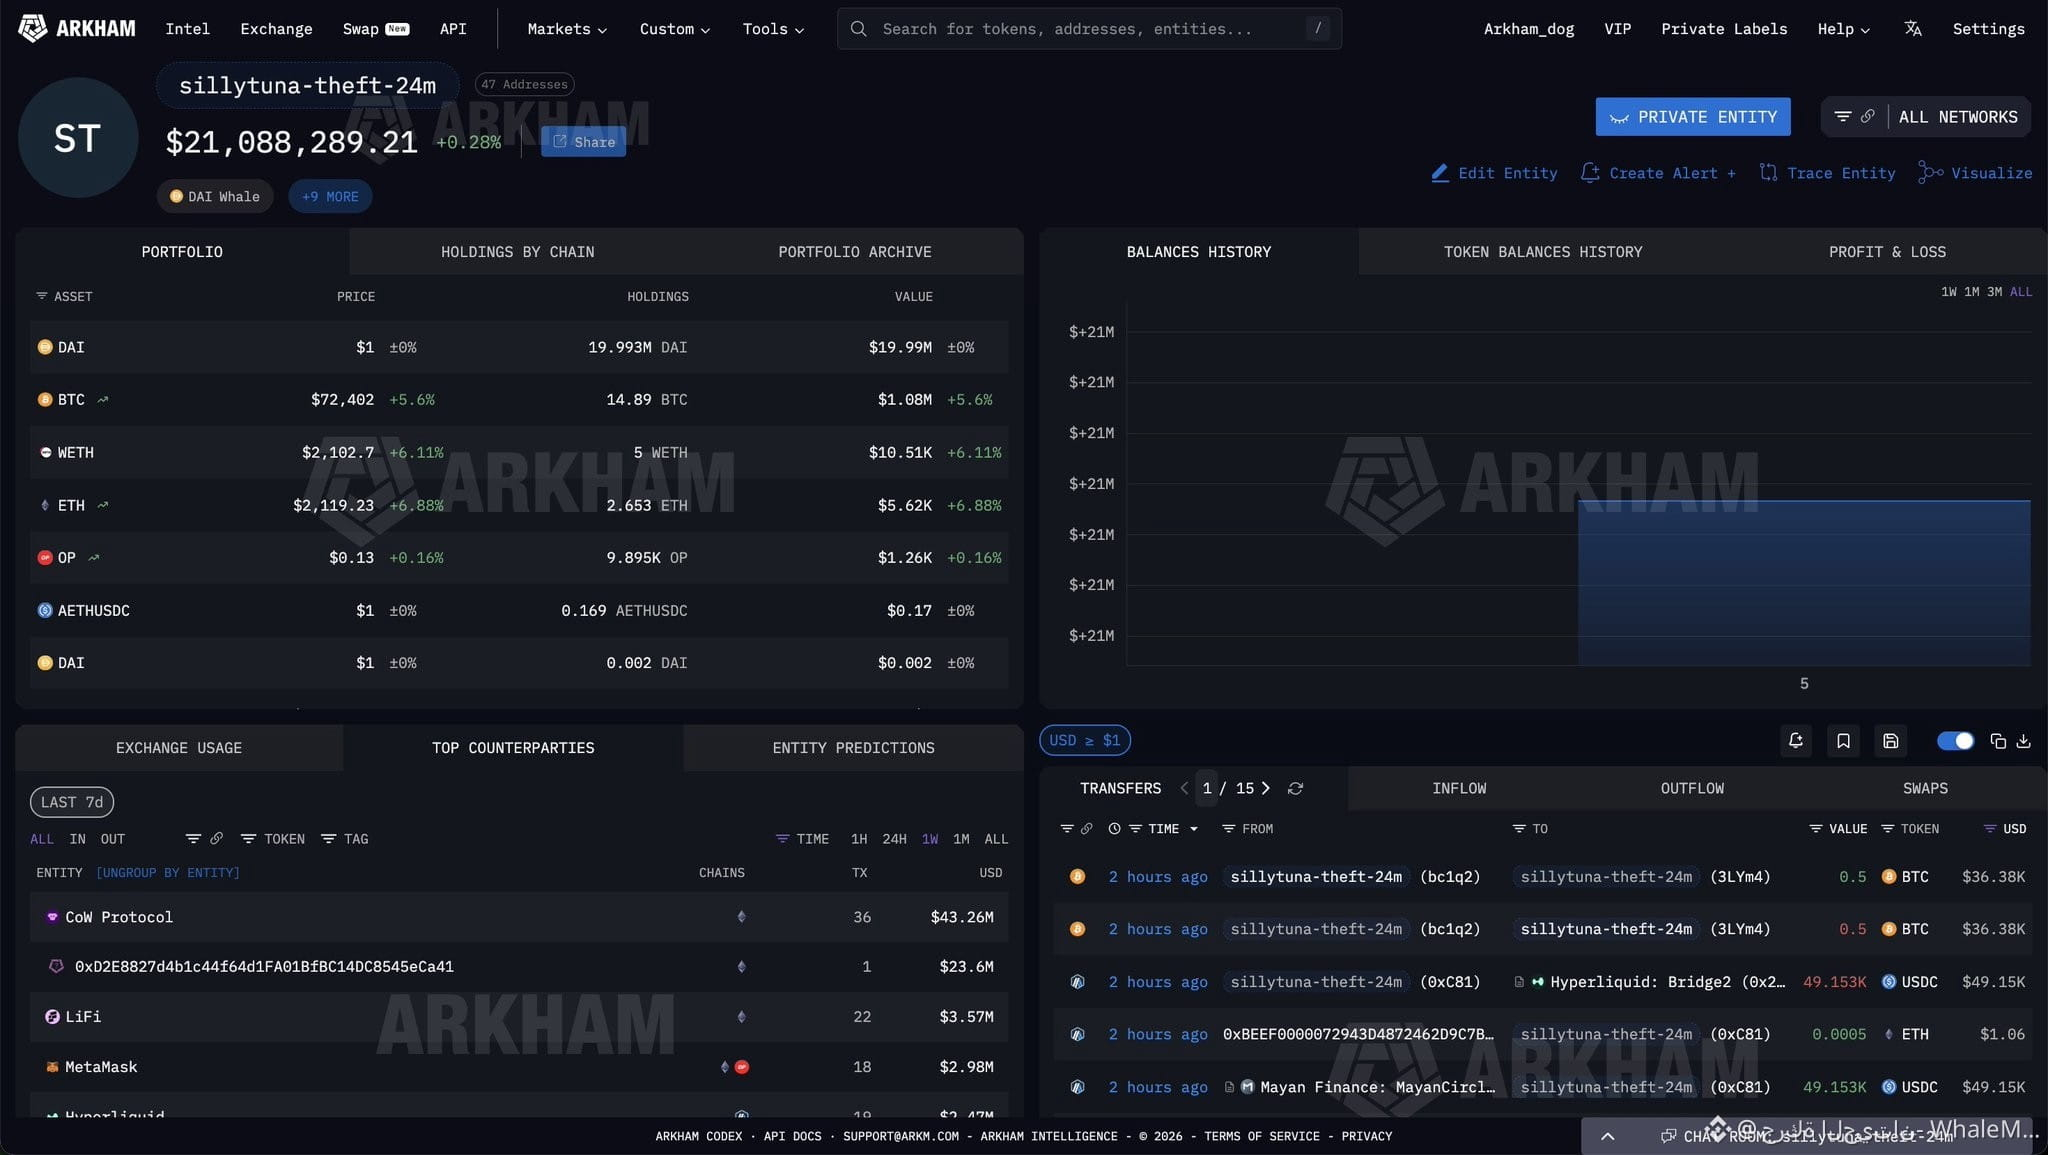Go to previous transfers page arrow

[1184, 789]
